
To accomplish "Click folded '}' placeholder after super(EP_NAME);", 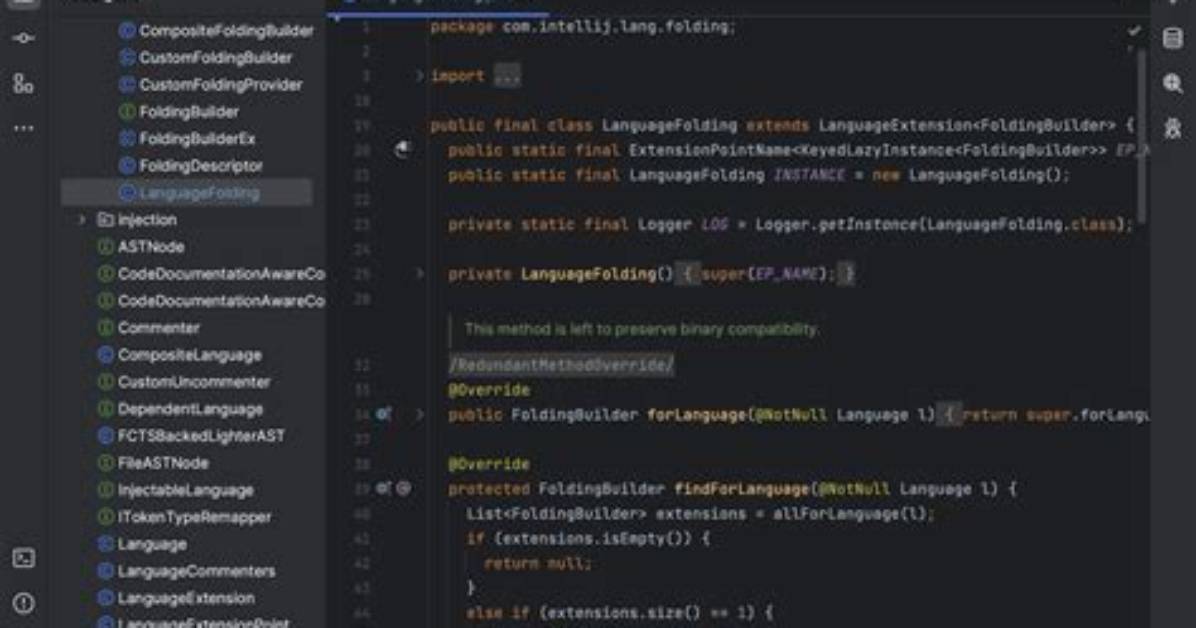I will (x=847, y=274).
